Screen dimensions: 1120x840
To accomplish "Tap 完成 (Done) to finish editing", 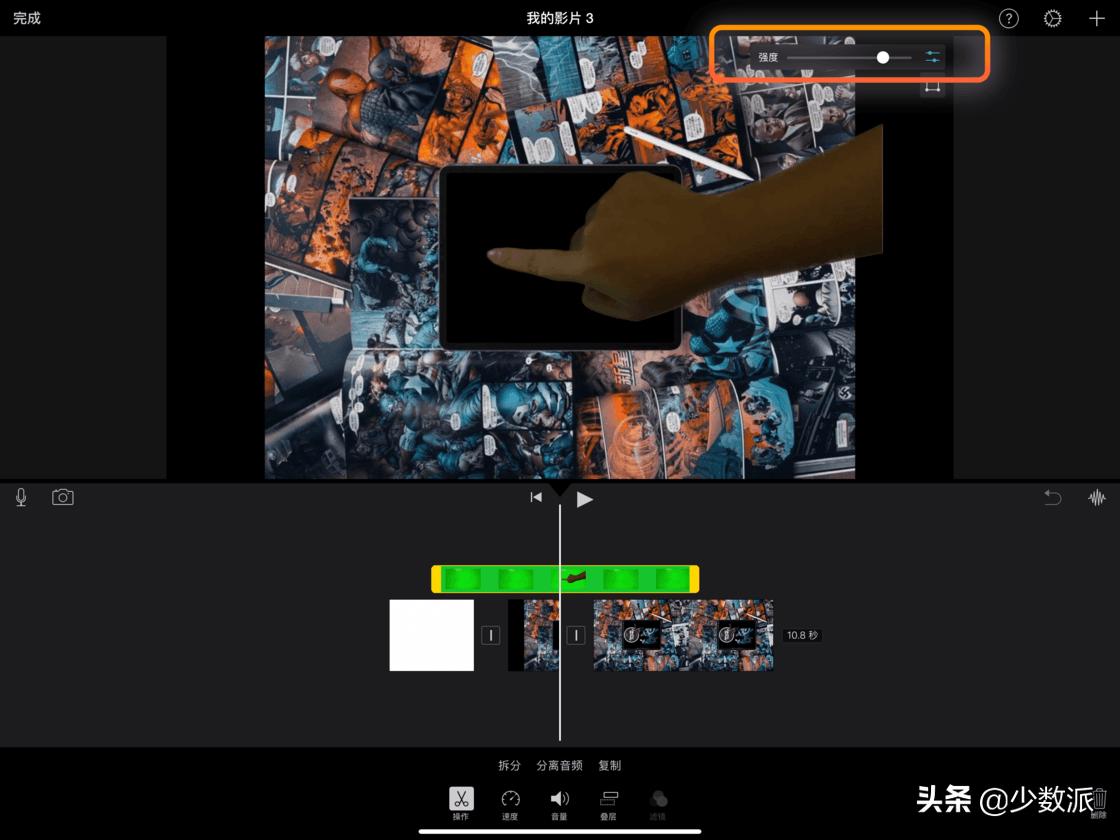I will (26, 18).
